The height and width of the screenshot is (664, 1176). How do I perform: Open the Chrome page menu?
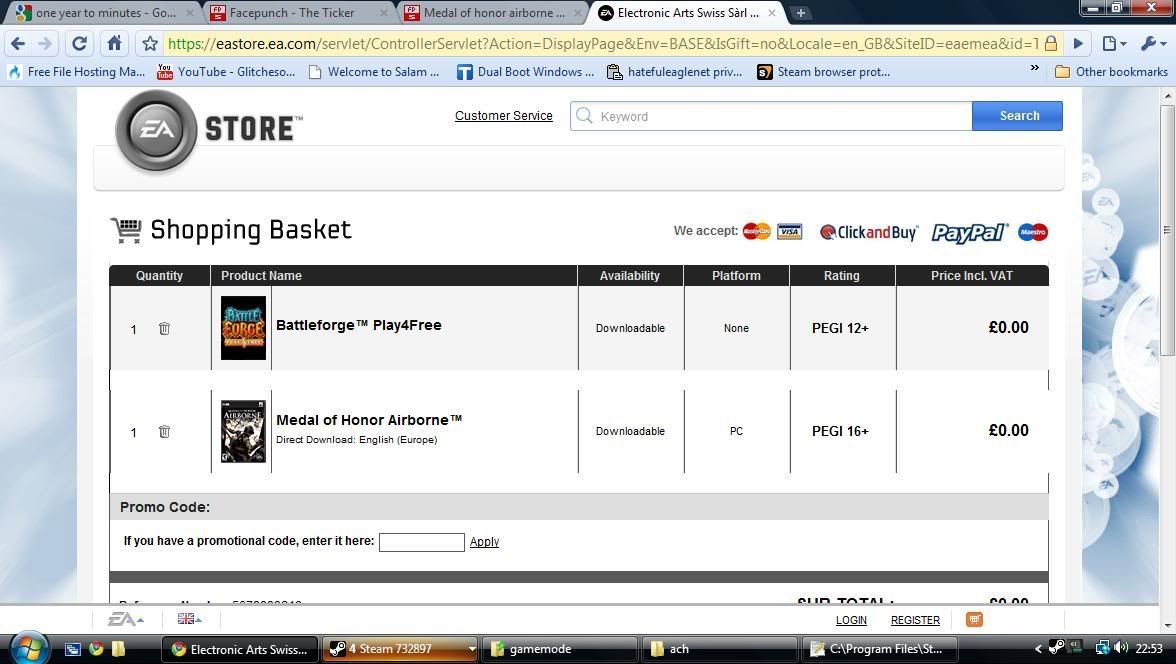(x=1114, y=44)
